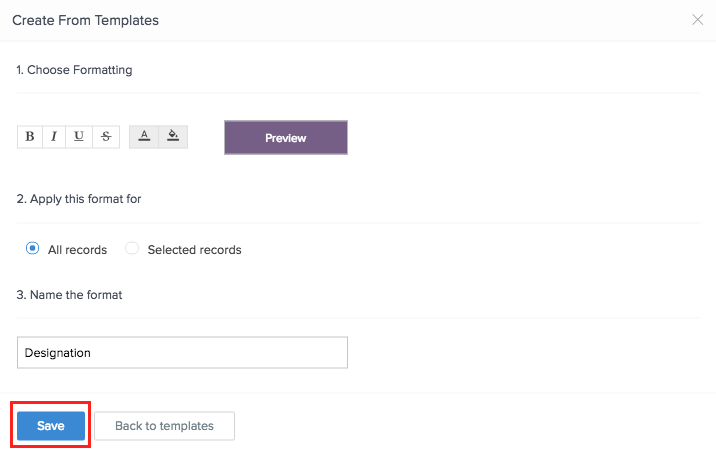Click the word Designation in the name box
The height and width of the screenshot is (452, 716).
pos(58,353)
